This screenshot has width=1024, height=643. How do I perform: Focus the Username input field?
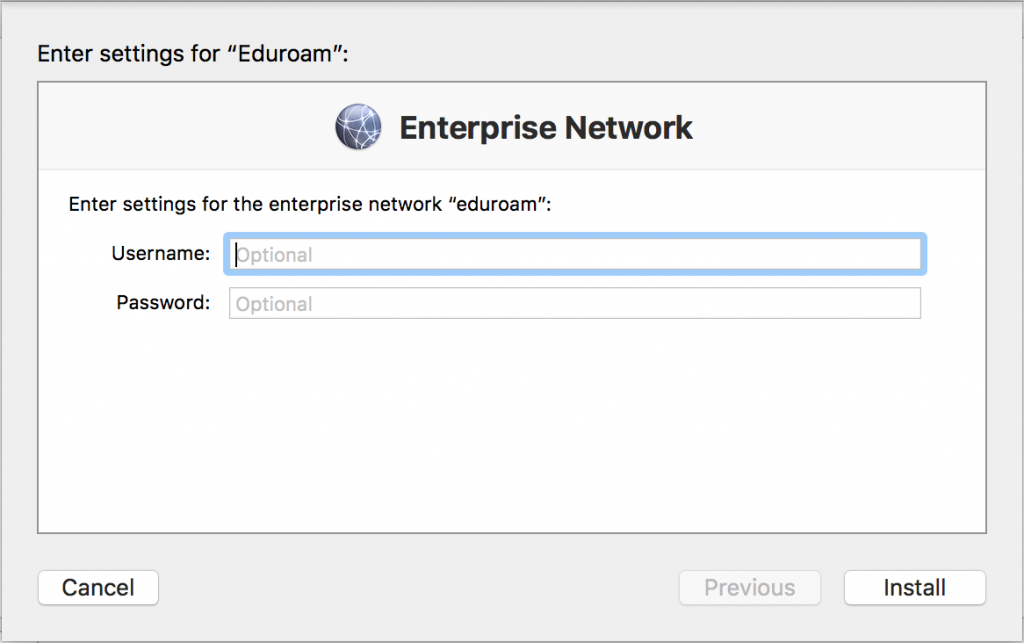coord(575,254)
